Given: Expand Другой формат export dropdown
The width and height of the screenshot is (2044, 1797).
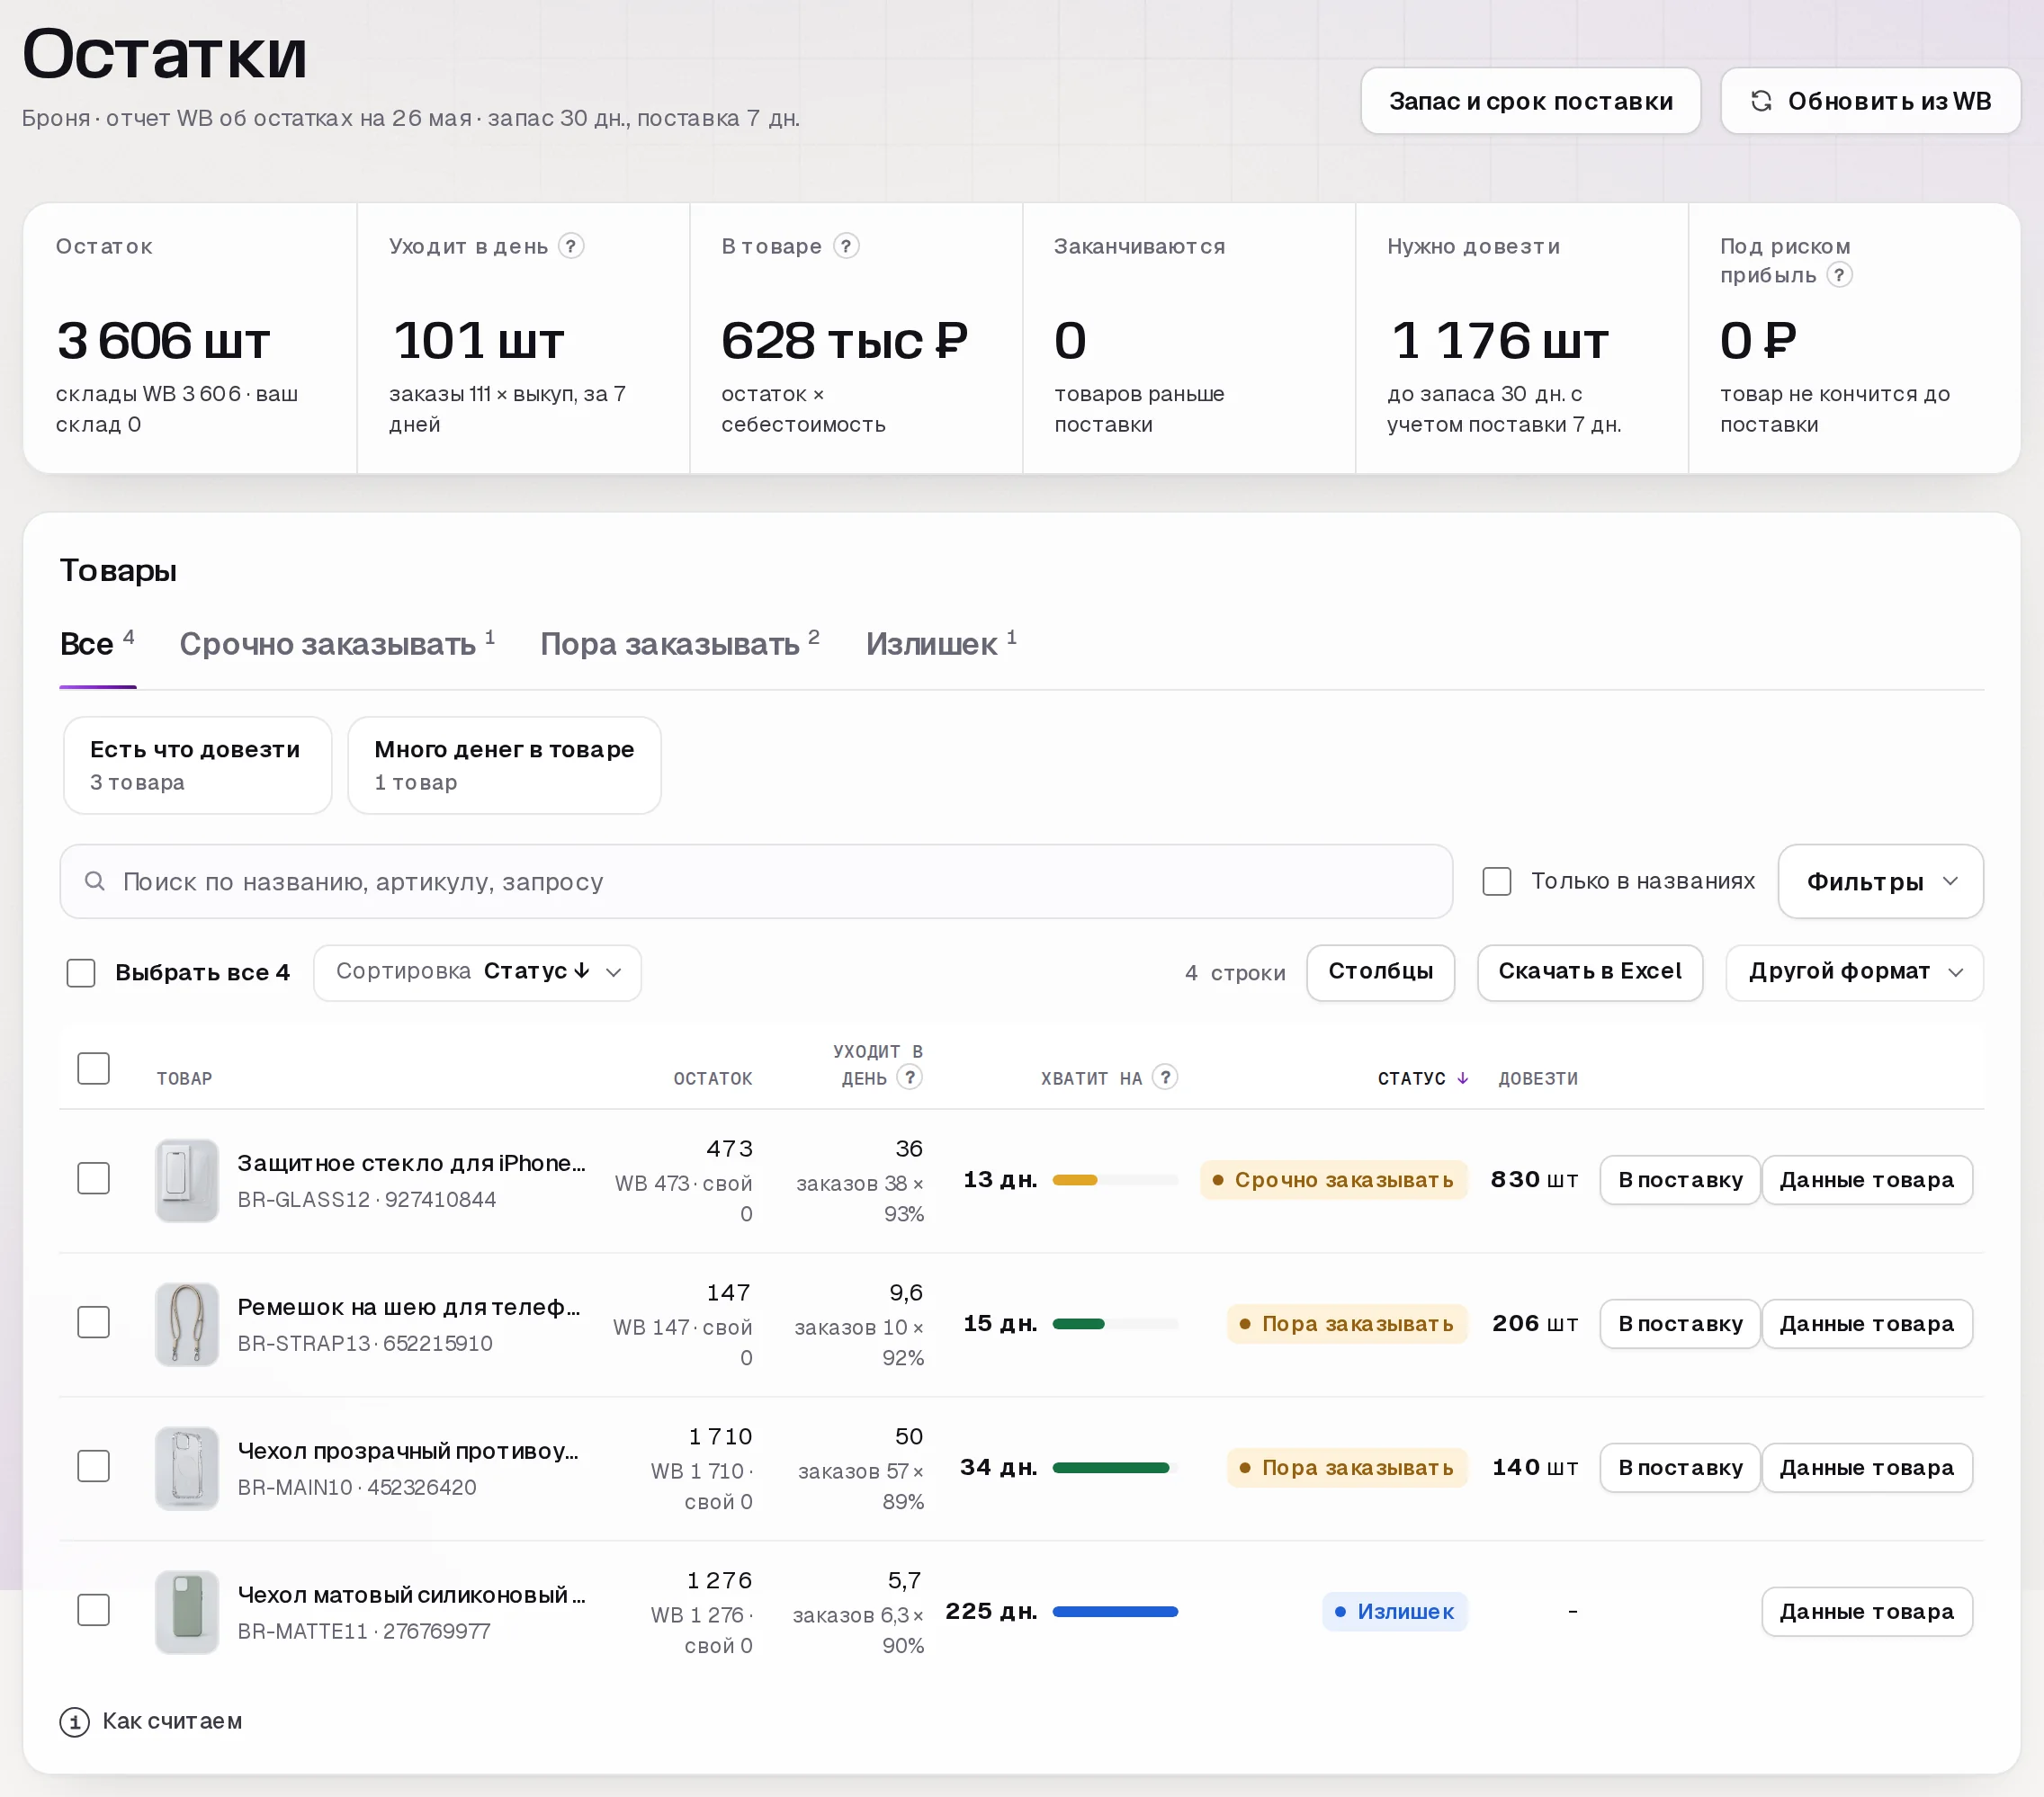Looking at the screenshot, I should click(1854, 972).
